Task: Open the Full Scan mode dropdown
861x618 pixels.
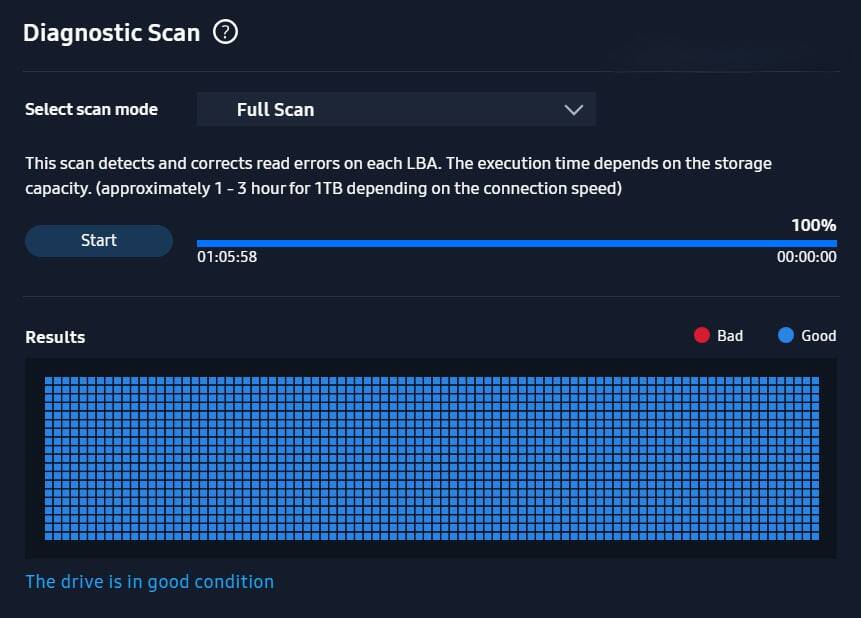Action: (396, 109)
